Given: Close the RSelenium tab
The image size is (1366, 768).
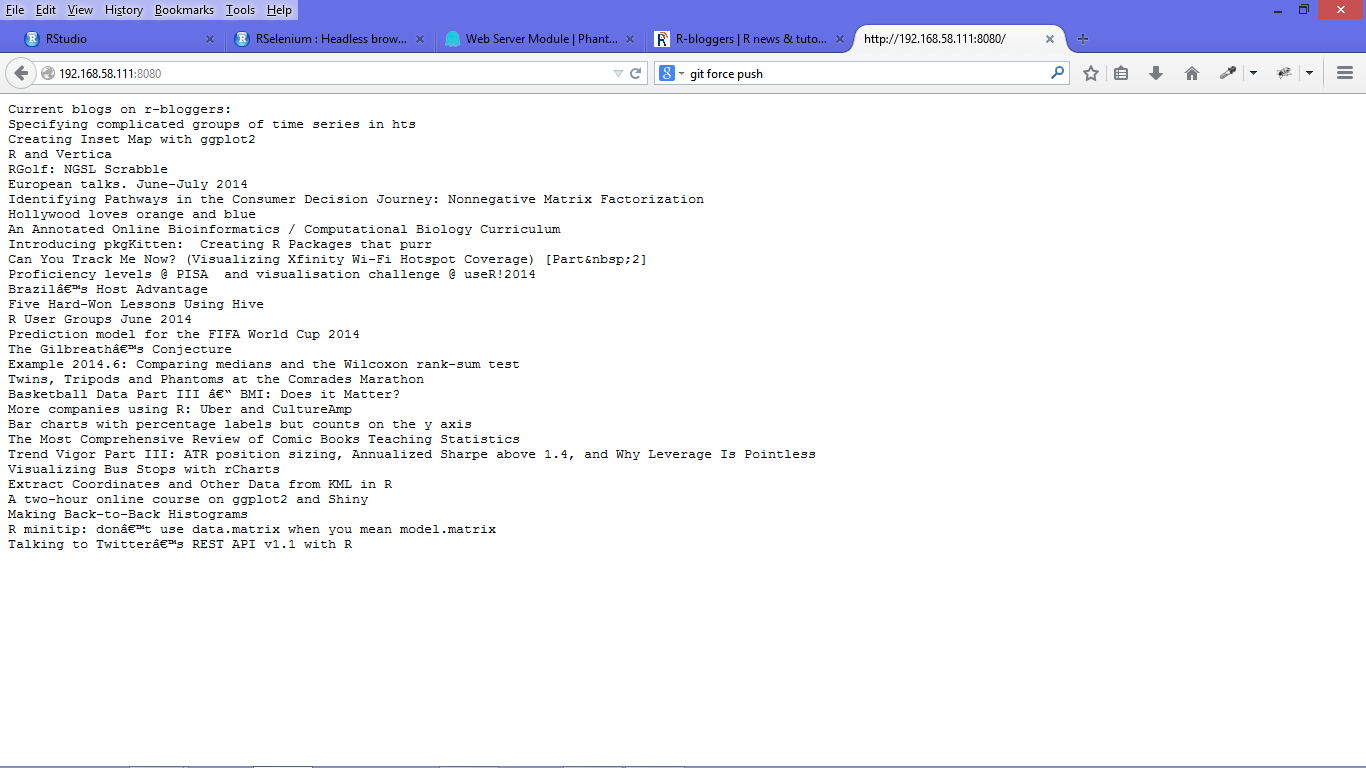Looking at the screenshot, I should (x=420, y=39).
